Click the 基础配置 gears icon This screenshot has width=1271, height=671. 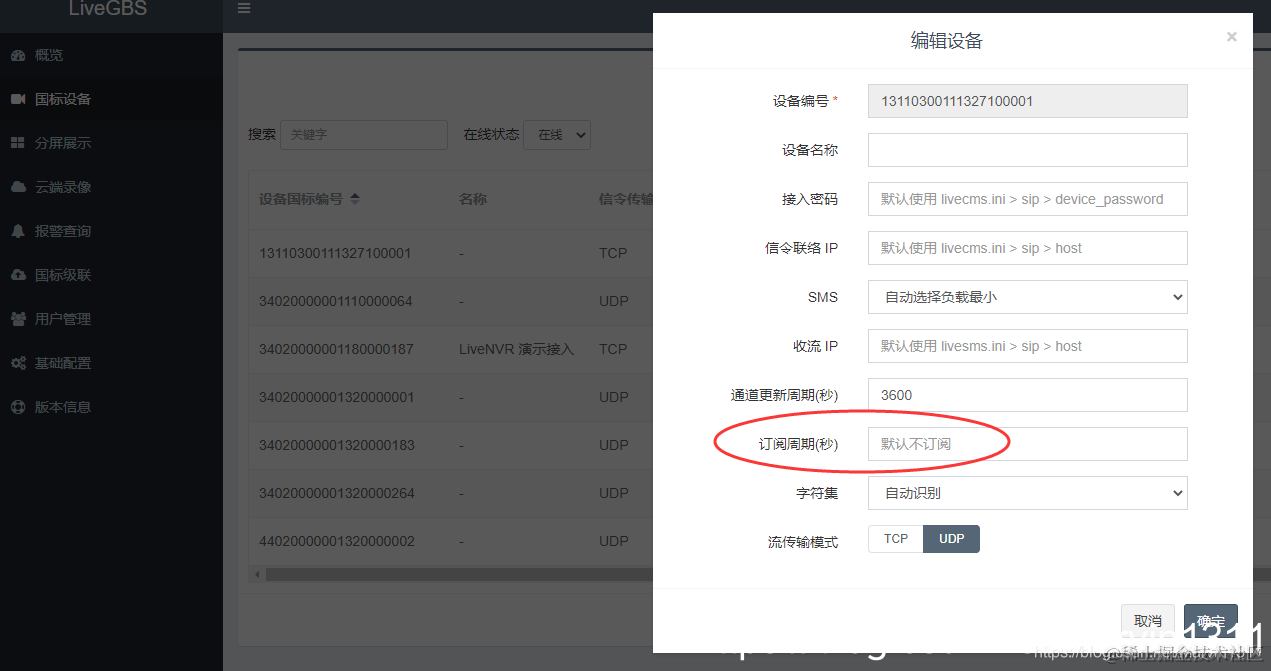point(18,363)
